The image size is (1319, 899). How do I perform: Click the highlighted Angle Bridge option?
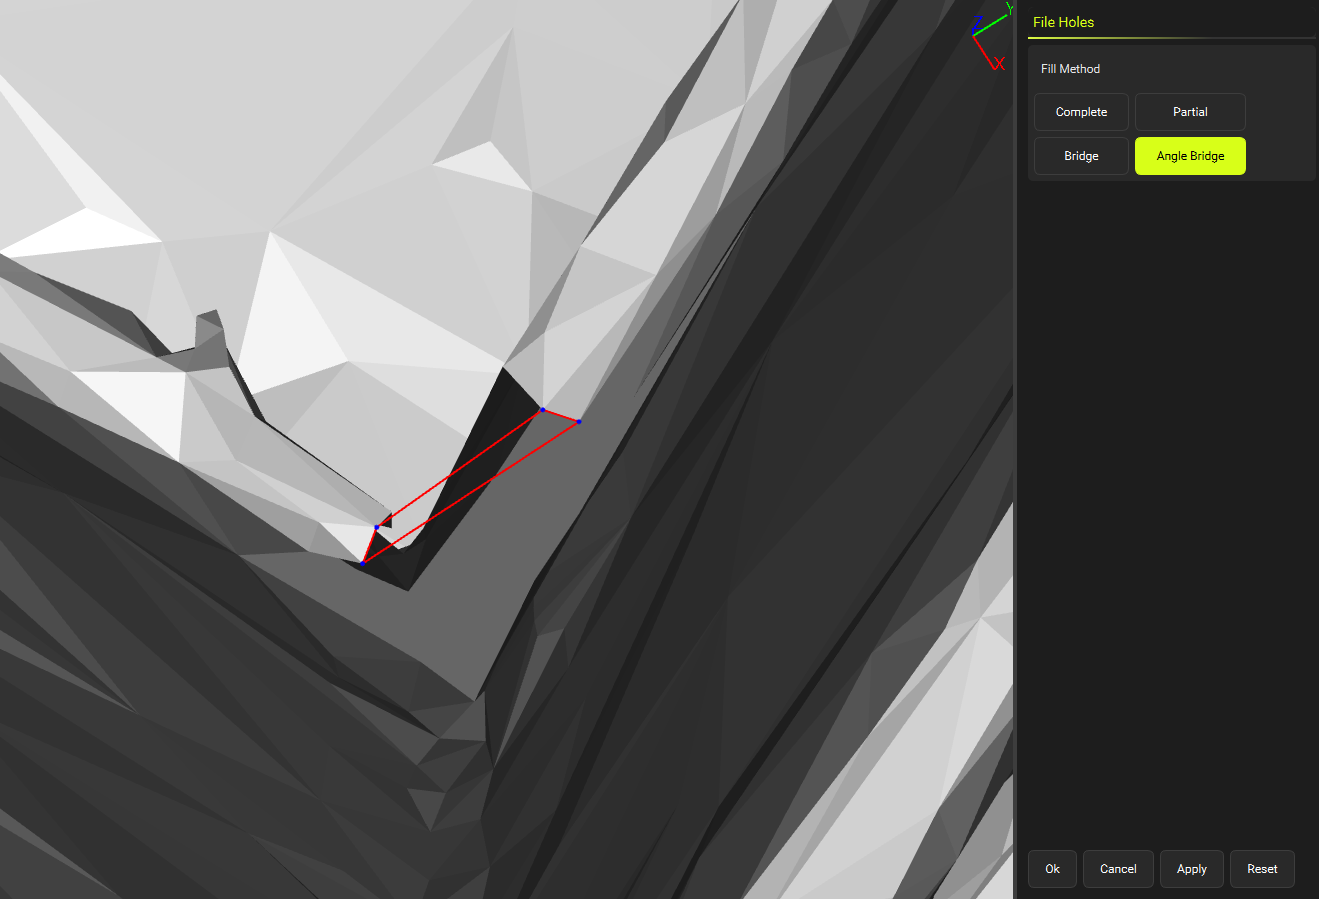1190,156
